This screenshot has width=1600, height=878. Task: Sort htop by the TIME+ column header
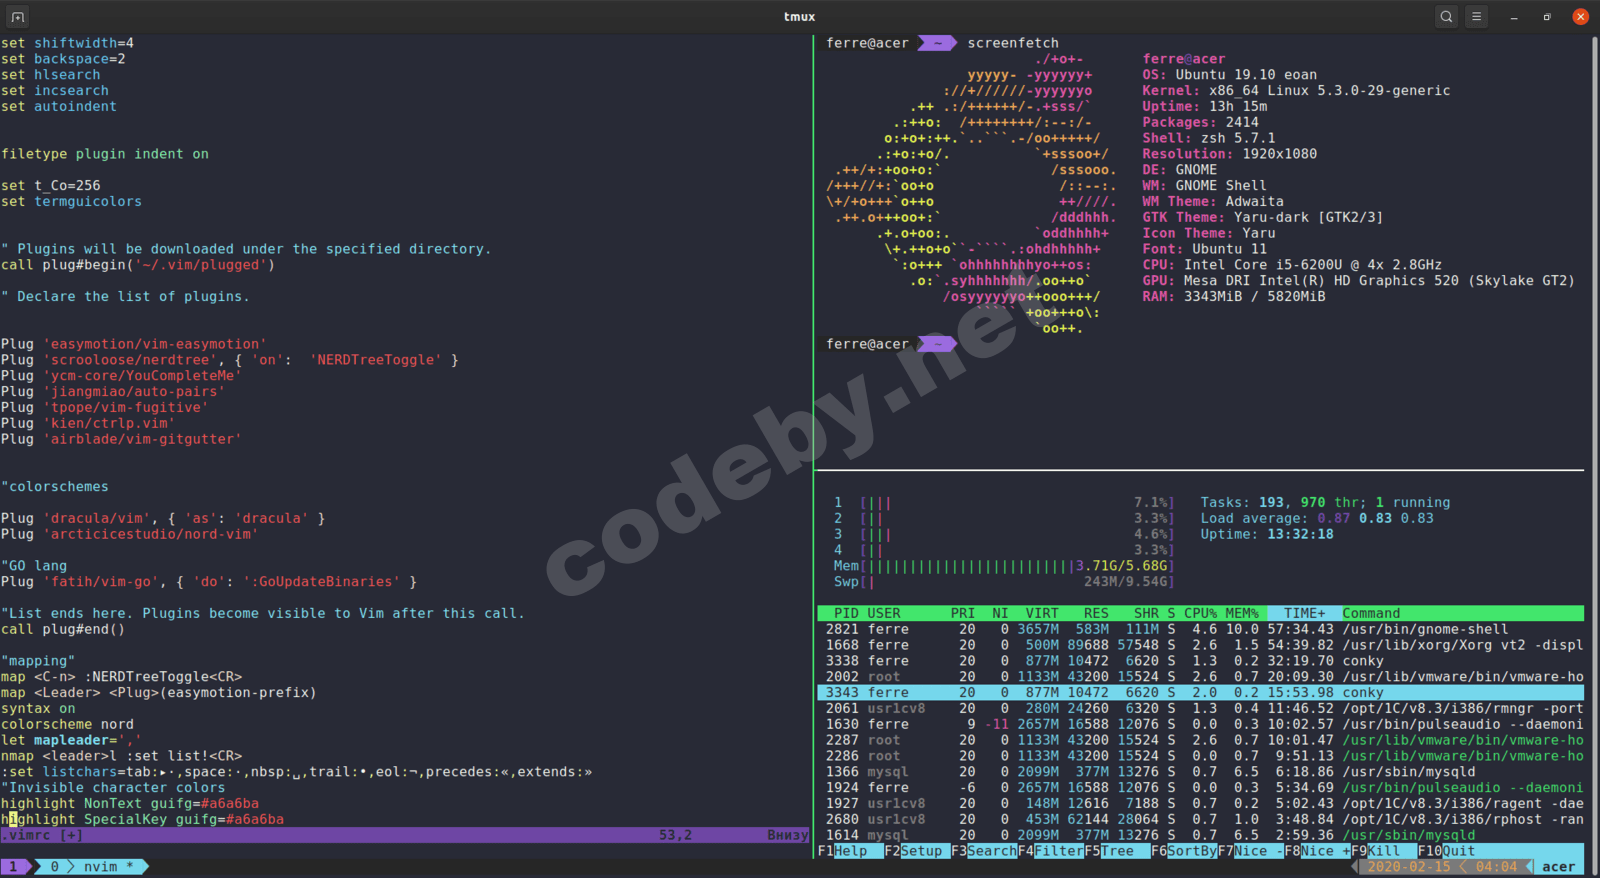(x=1305, y=613)
